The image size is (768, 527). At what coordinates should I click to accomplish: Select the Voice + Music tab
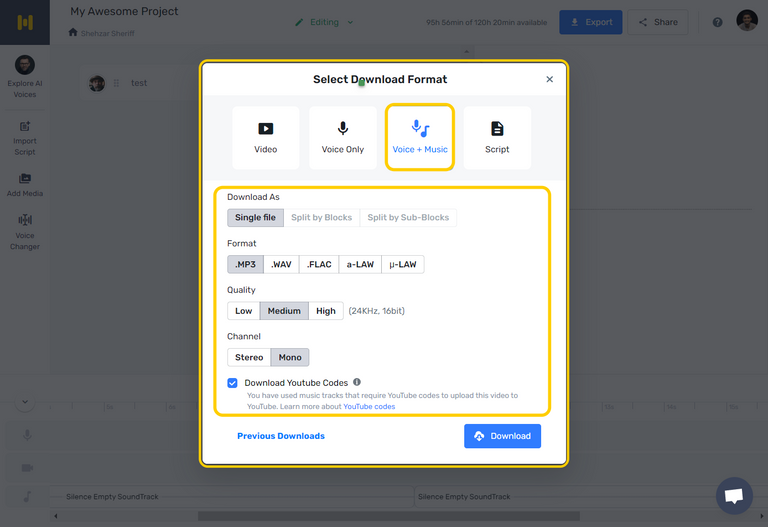420,138
